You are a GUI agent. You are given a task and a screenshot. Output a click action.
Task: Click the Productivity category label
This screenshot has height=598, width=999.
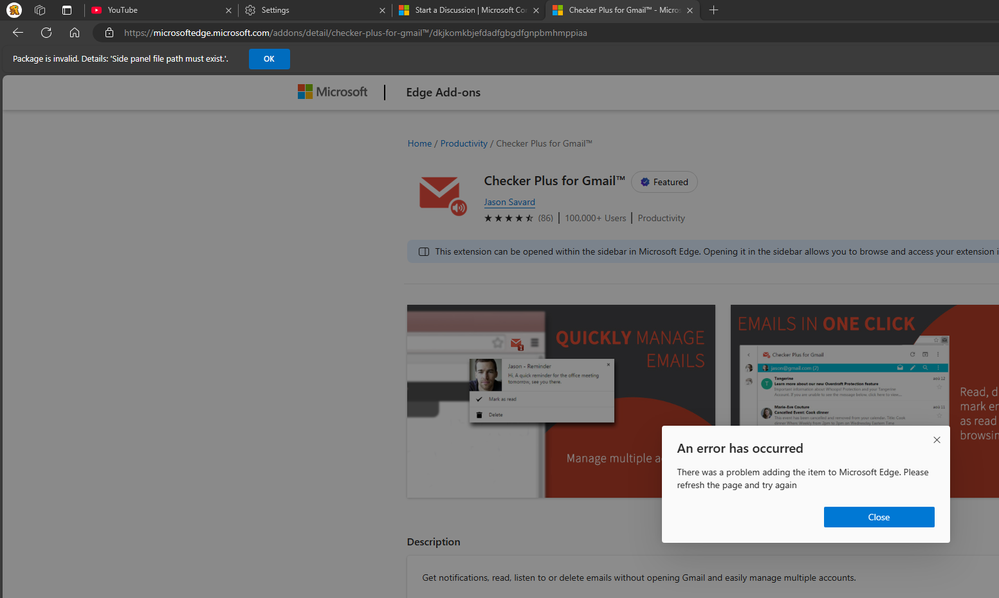(661, 218)
